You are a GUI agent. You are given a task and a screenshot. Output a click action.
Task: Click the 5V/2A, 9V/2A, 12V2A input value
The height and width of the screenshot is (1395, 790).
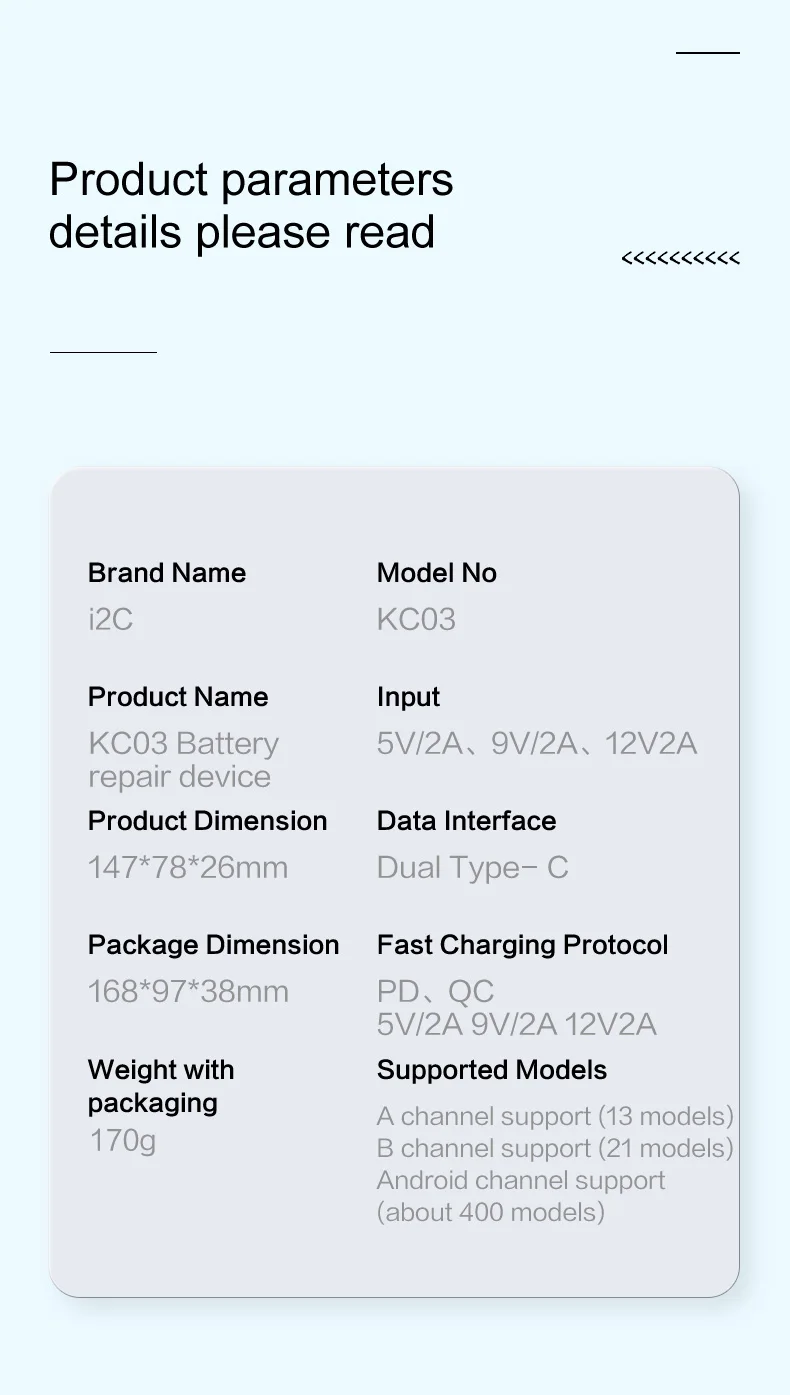536,744
